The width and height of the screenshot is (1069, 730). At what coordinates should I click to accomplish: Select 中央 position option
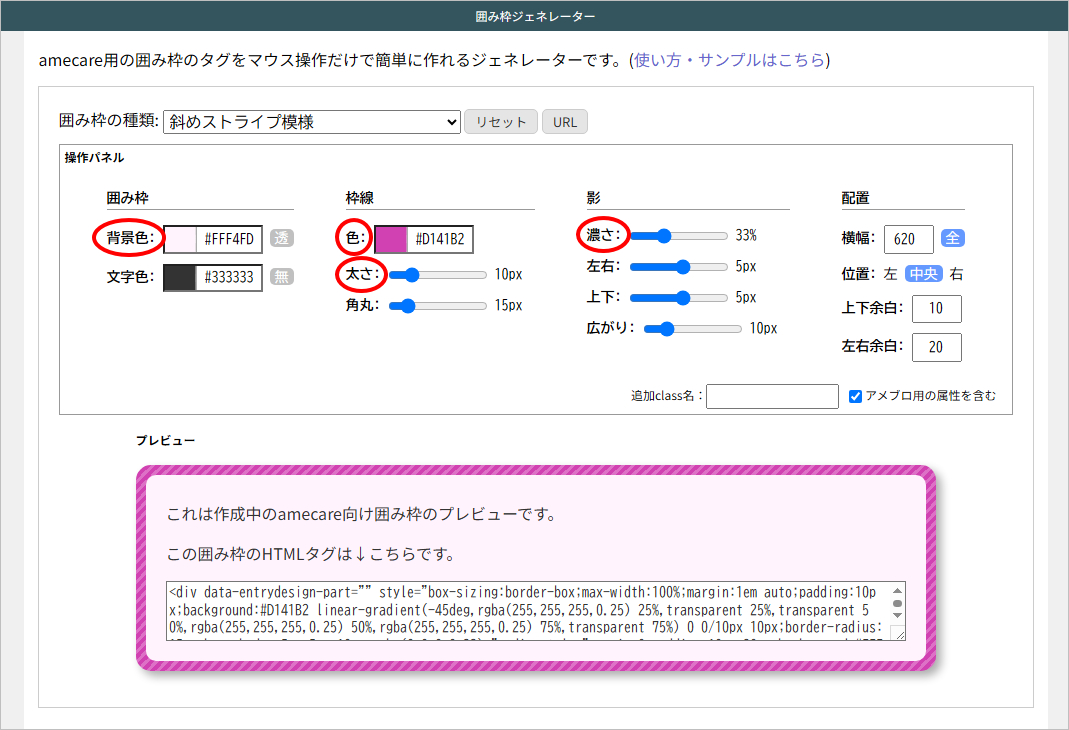925,274
